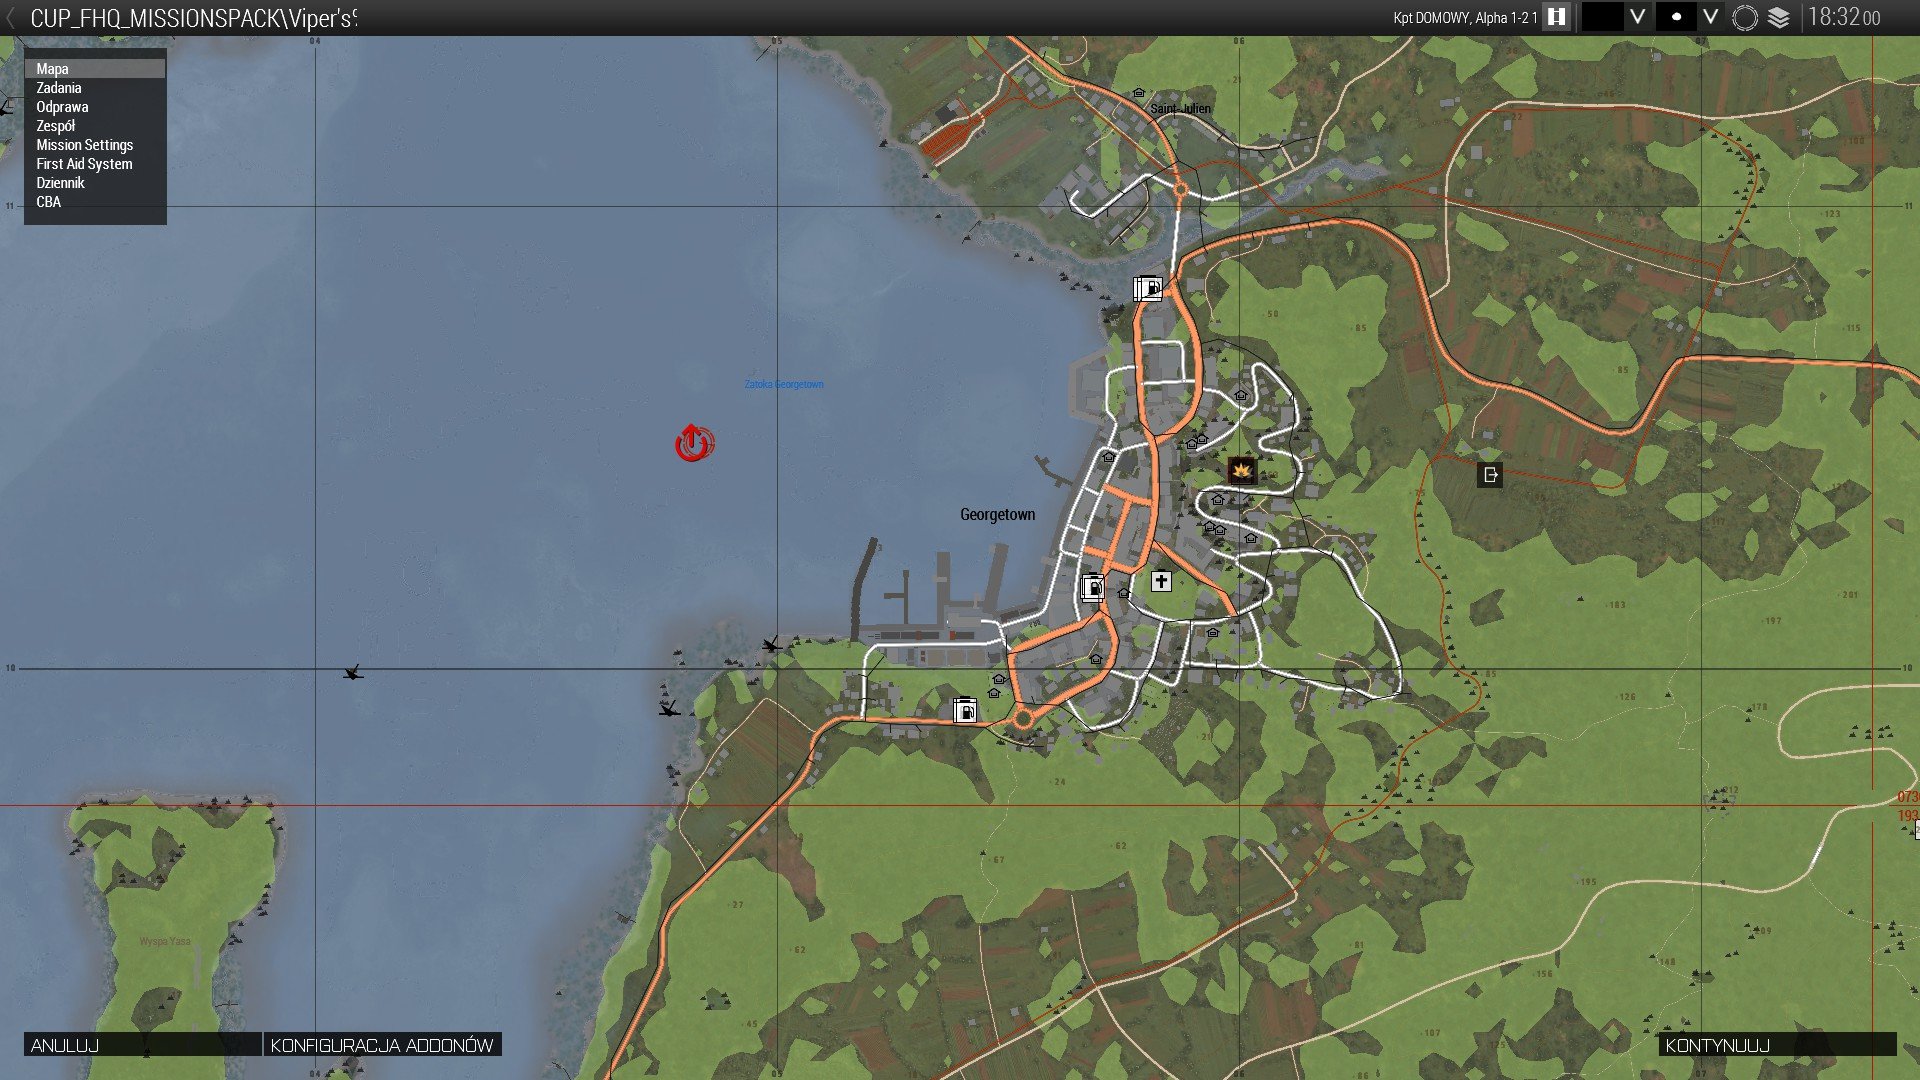Click the exit task marker east of town
This screenshot has width=1920, height=1080.
(1490, 475)
